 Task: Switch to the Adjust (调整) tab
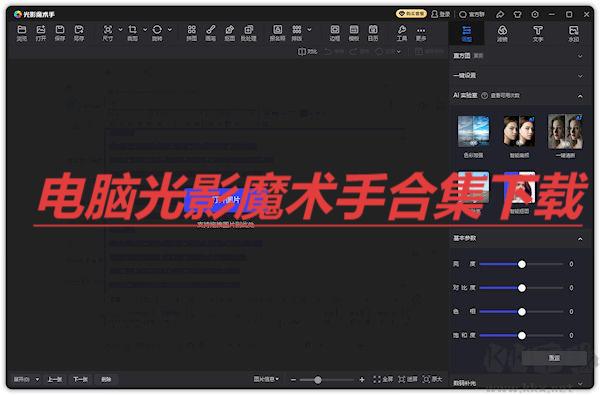click(466, 33)
